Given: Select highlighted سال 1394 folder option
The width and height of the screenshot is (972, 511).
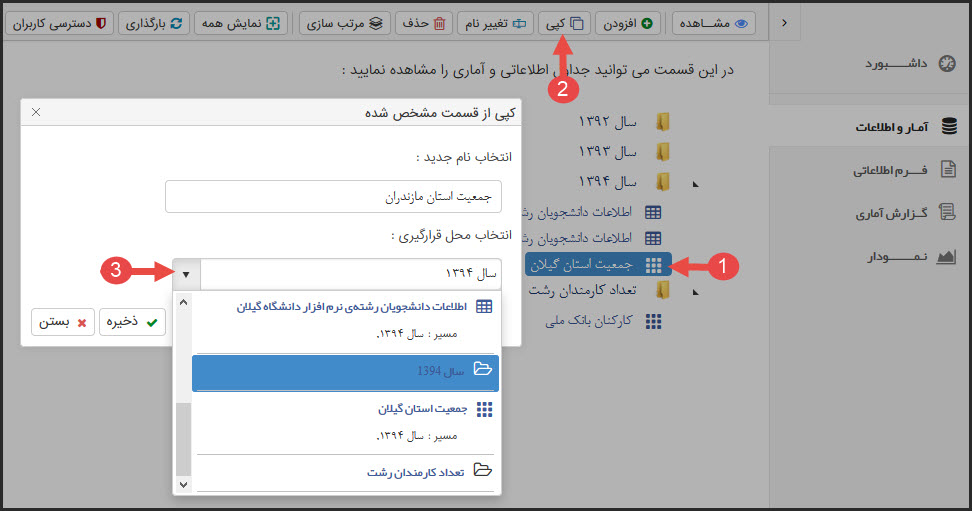Looking at the screenshot, I should (x=345, y=370).
